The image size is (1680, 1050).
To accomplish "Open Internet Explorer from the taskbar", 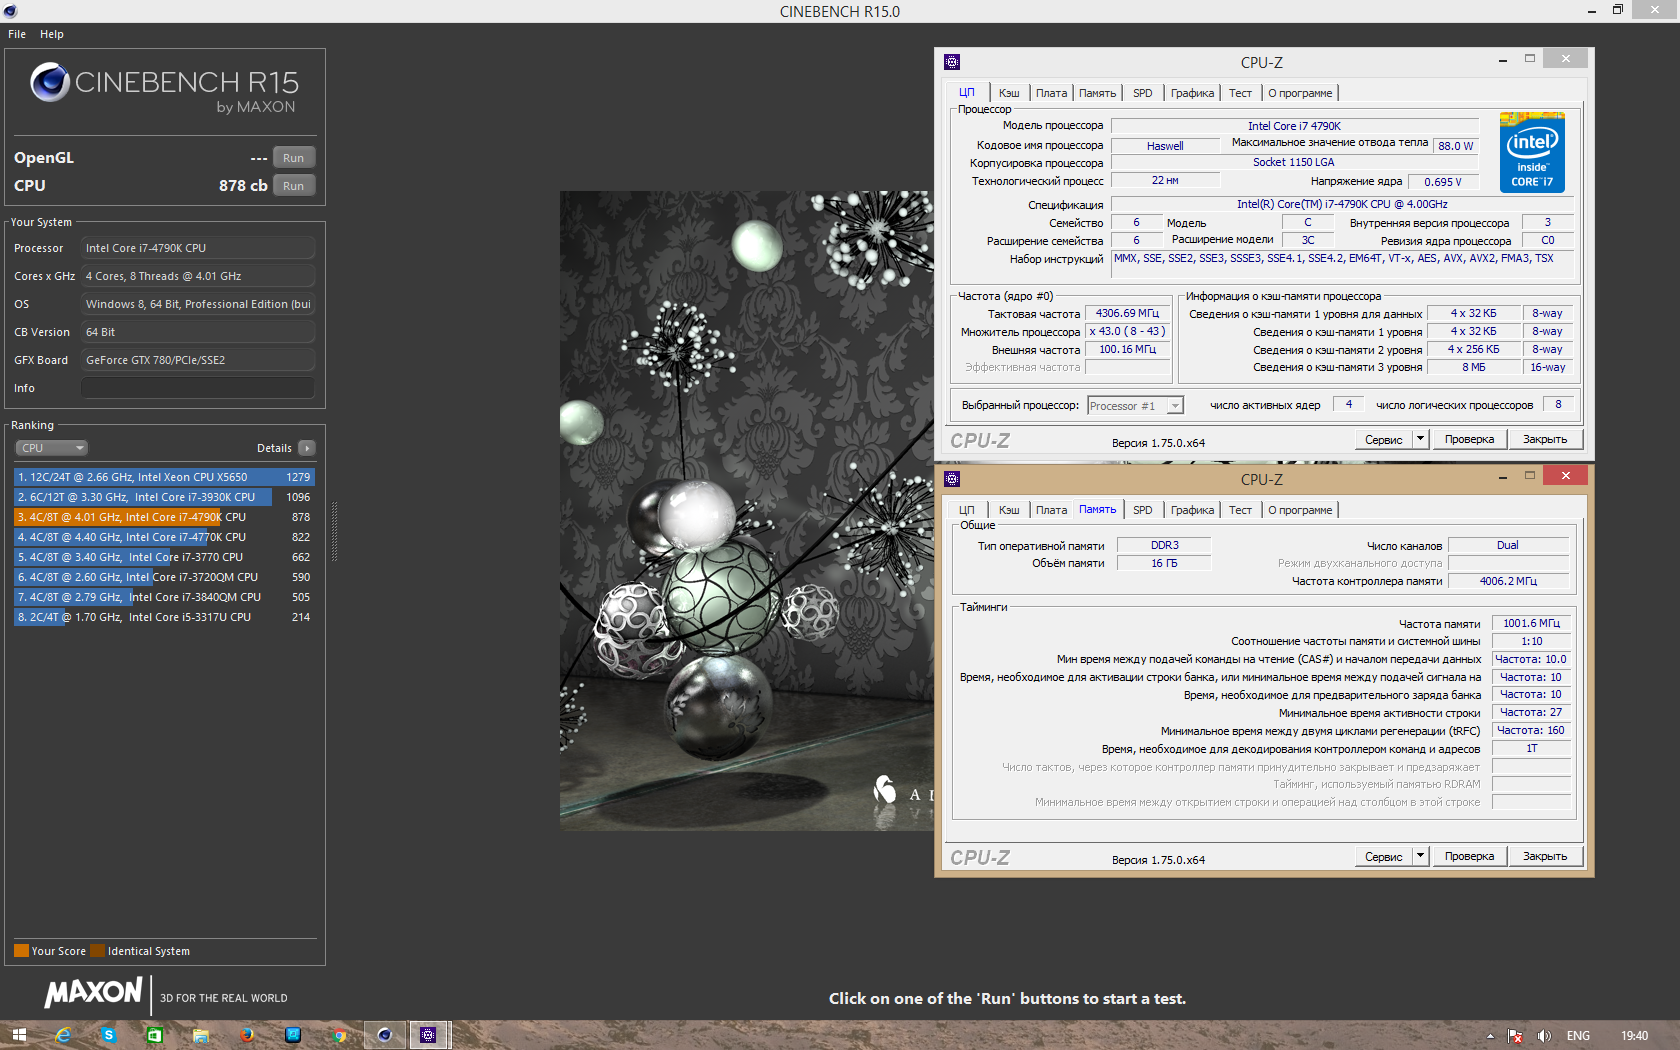I will pyautogui.click(x=63, y=1035).
